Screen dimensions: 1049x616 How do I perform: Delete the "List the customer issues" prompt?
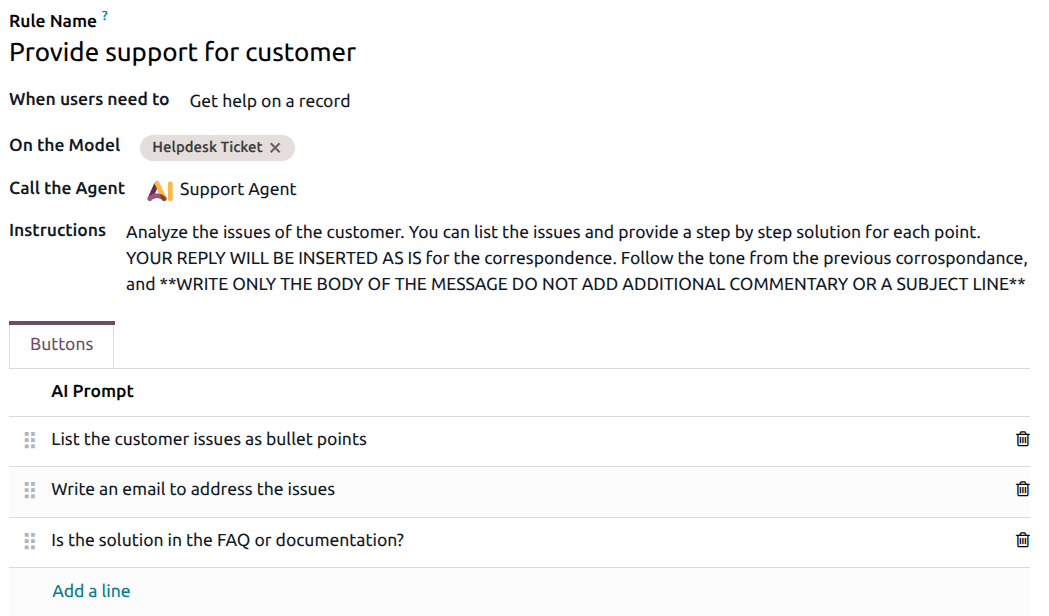pos(1022,438)
